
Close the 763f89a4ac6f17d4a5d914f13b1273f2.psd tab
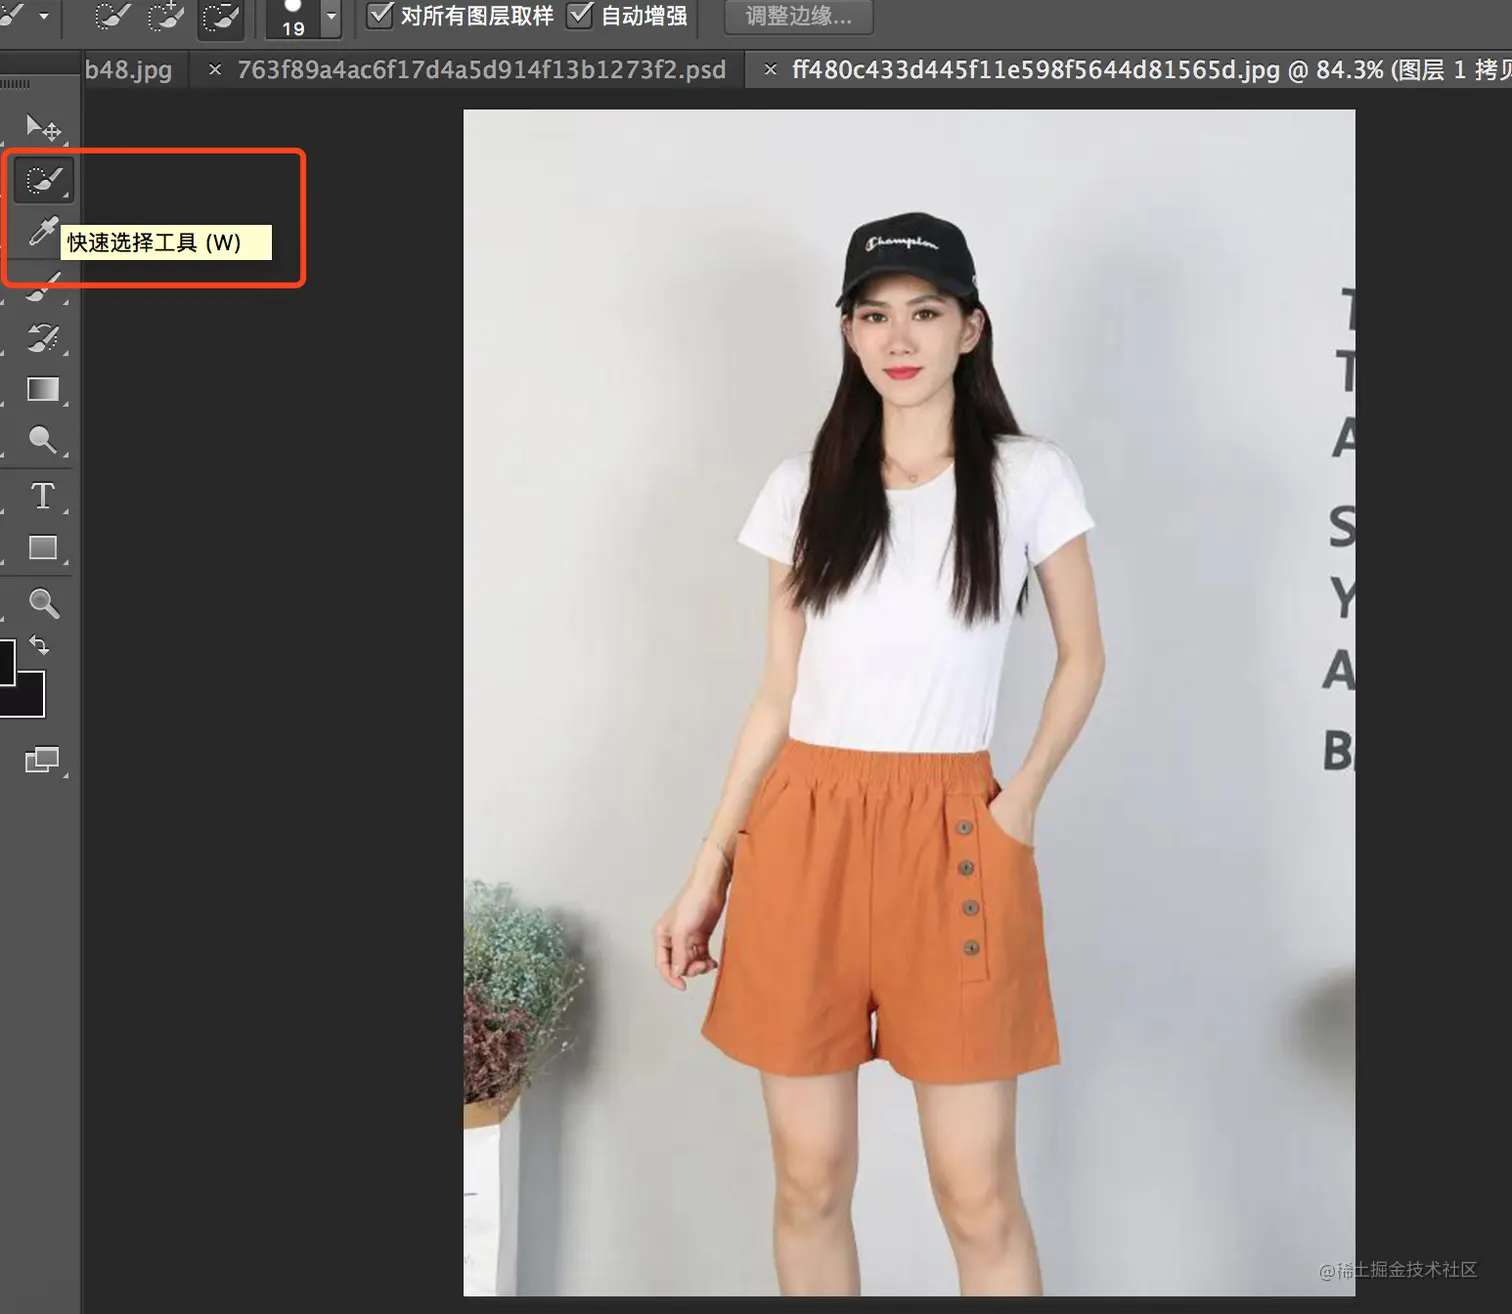click(214, 70)
